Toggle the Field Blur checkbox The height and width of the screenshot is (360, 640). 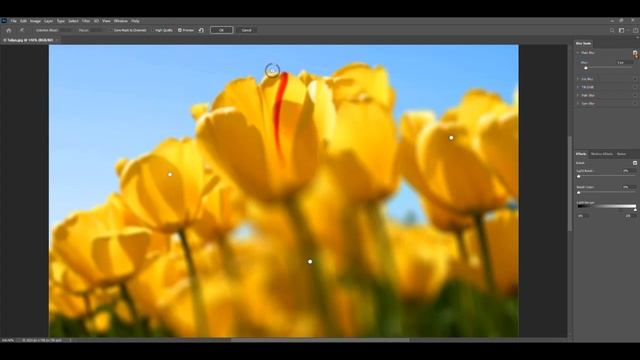tap(635, 53)
